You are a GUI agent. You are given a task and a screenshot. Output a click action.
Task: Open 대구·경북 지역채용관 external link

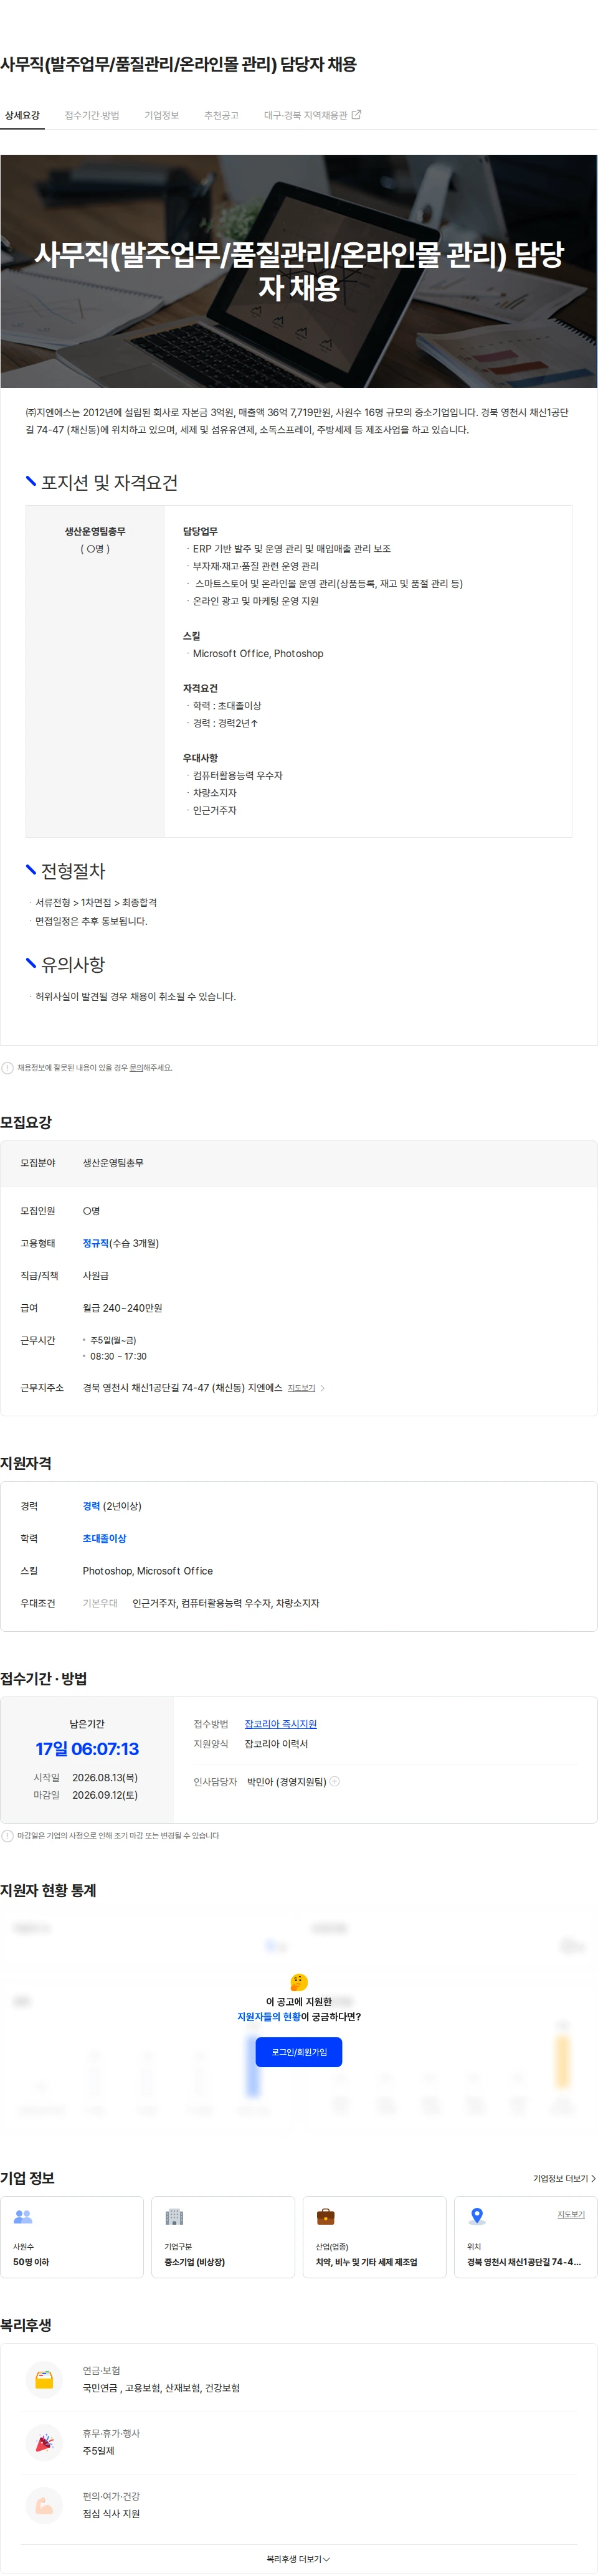click(x=312, y=115)
